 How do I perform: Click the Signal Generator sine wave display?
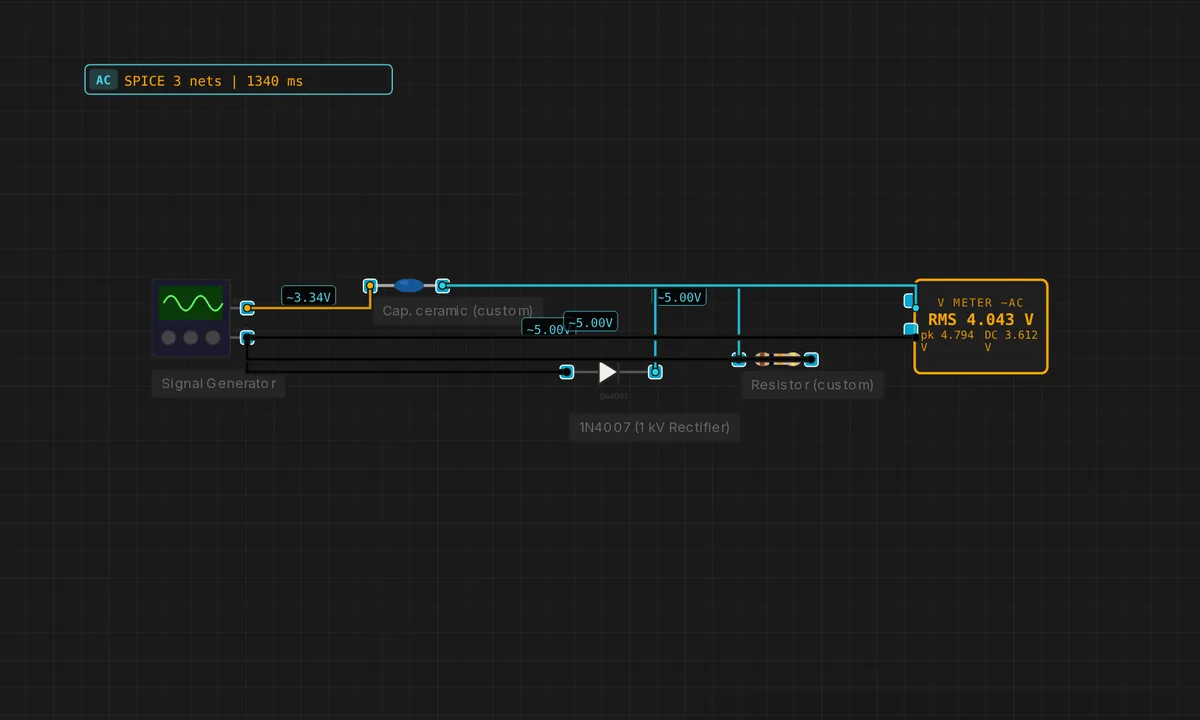click(192, 303)
